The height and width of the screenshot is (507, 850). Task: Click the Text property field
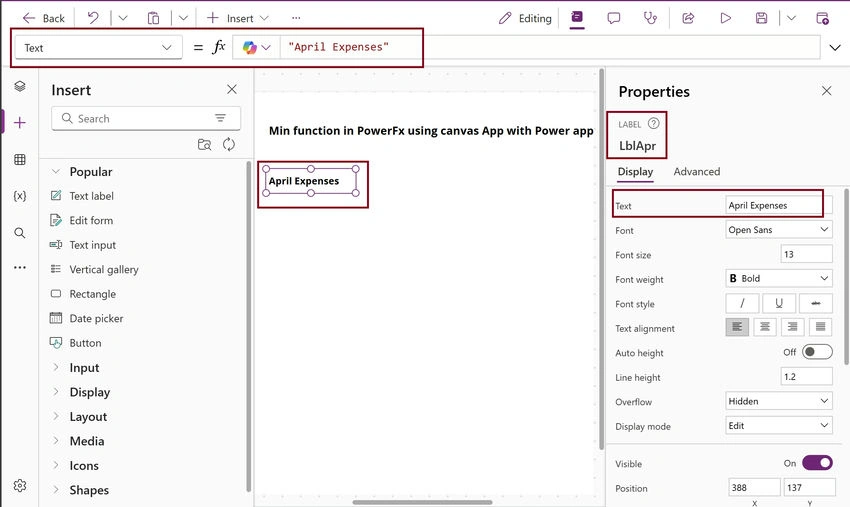(778, 206)
